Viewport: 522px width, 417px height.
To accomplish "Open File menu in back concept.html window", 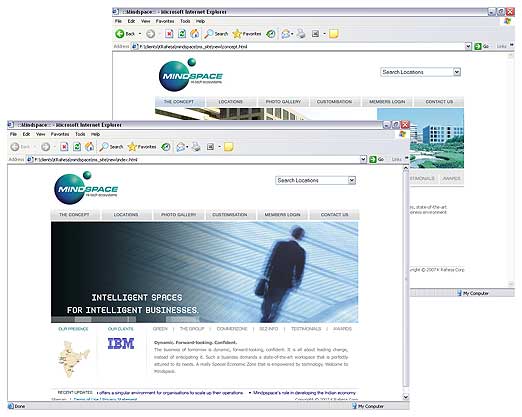I will point(118,21).
